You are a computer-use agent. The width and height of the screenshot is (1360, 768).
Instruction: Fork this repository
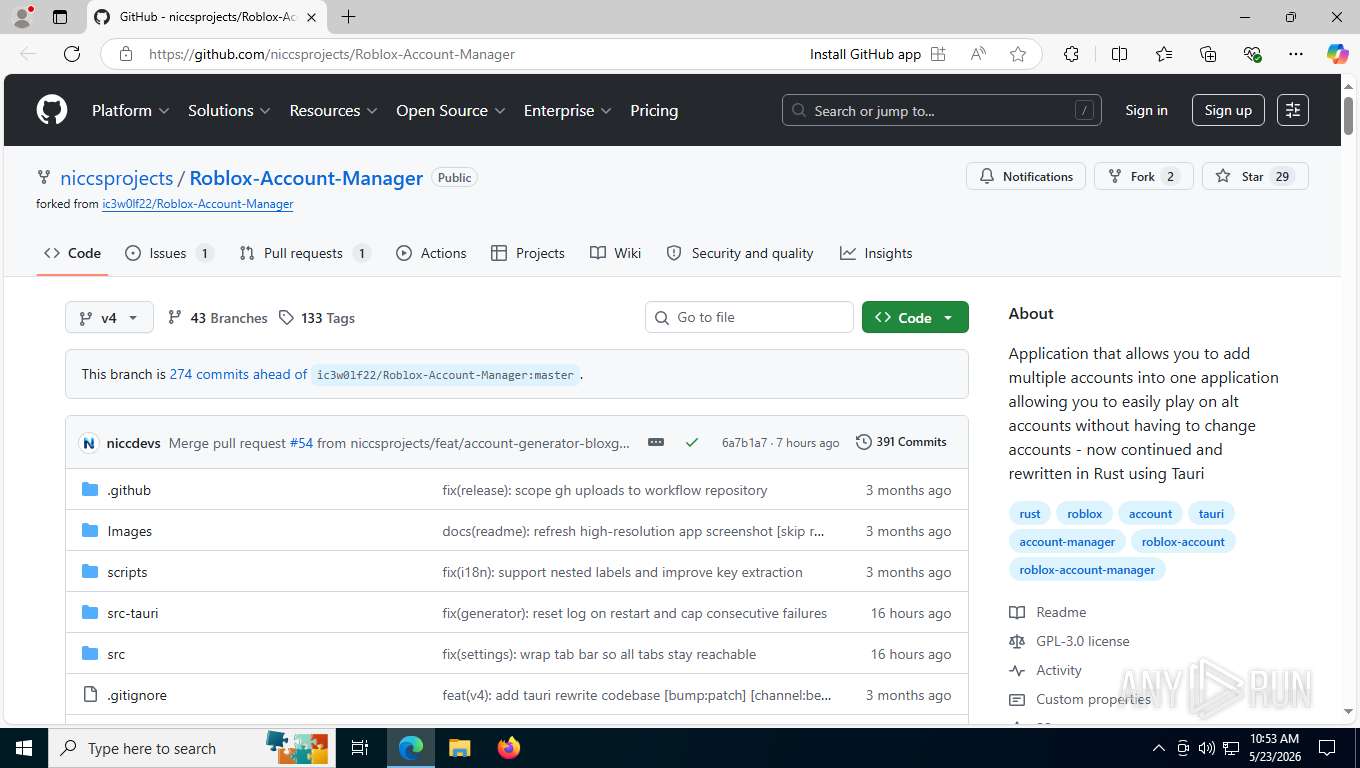[x=1144, y=176]
